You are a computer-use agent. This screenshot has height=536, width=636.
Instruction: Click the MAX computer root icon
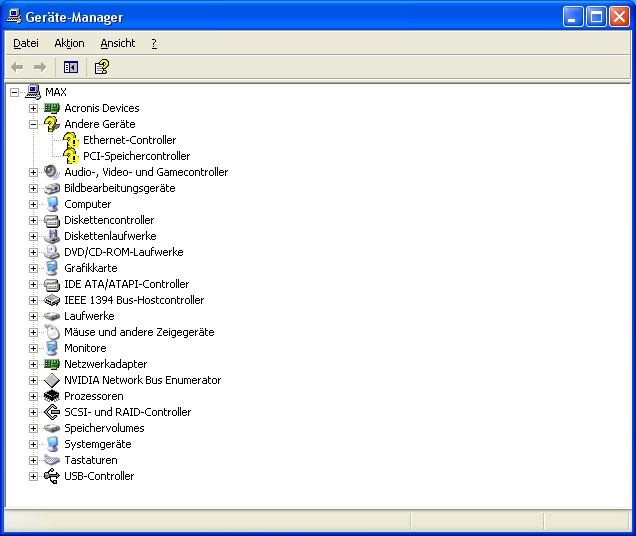[x=33, y=92]
